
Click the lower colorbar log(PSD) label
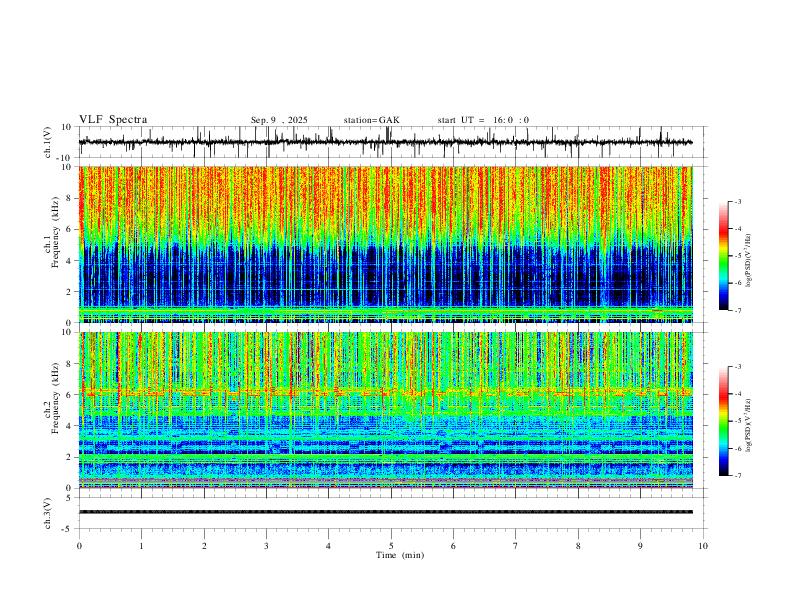click(x=749, y=425)
